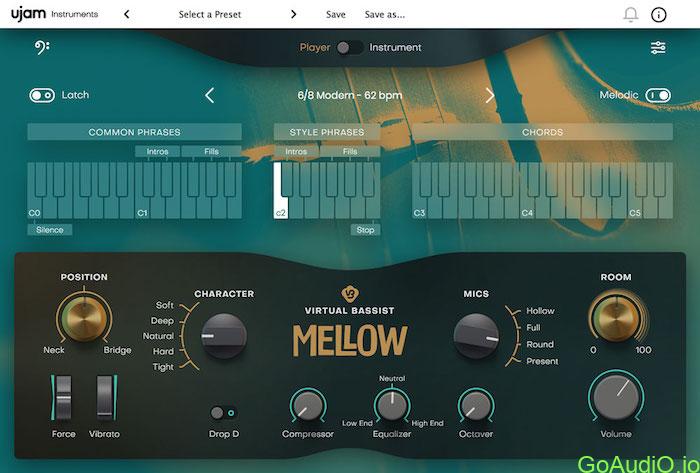The image size is (700, 473).
Task: Select Instrument mode label
Action: click(395, 47)
